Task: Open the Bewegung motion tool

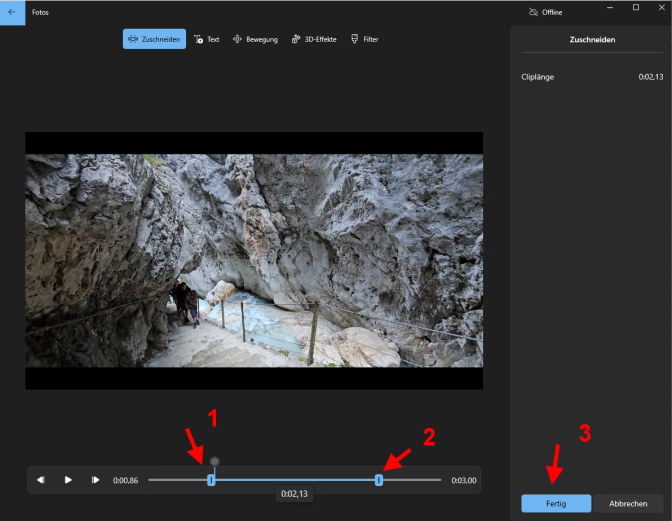Action: tap(255, 39)
